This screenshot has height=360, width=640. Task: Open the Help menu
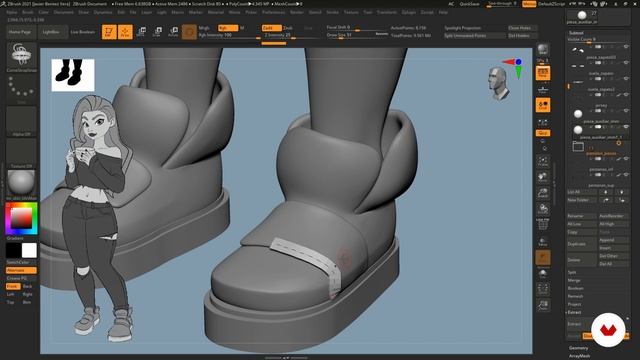click(x=443, y=12)
